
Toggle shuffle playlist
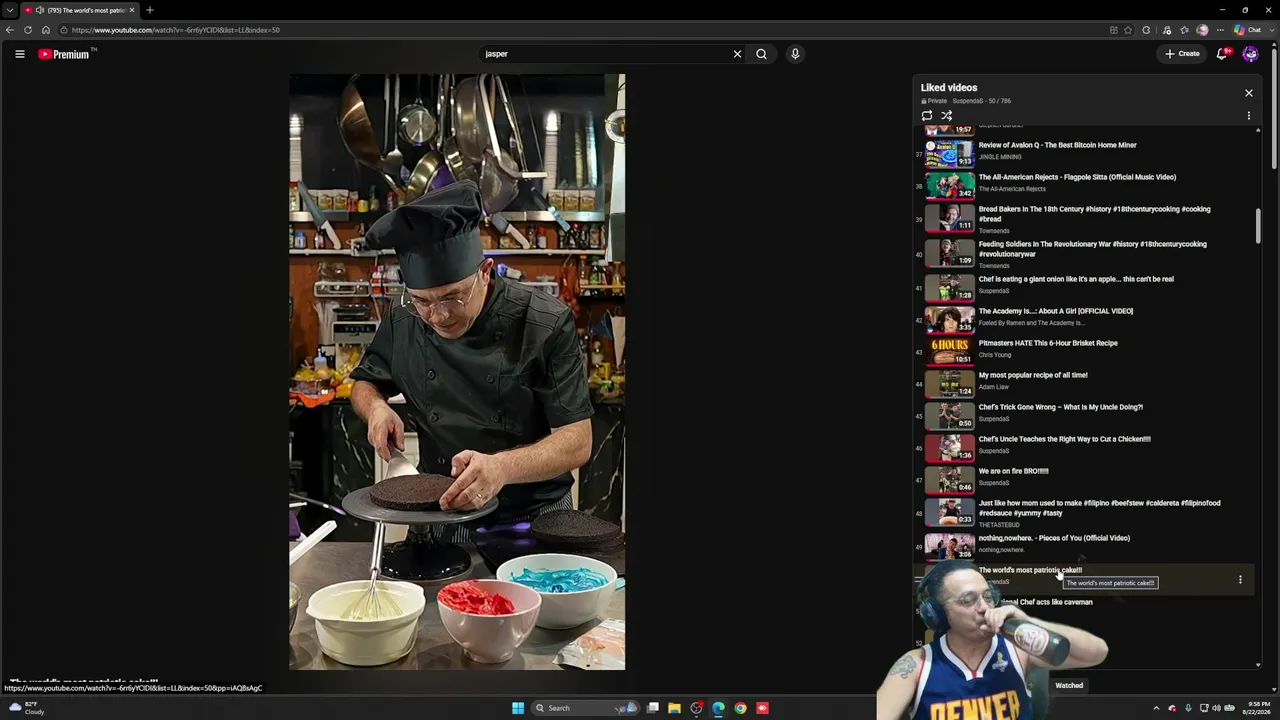click(x=947, y=116)
